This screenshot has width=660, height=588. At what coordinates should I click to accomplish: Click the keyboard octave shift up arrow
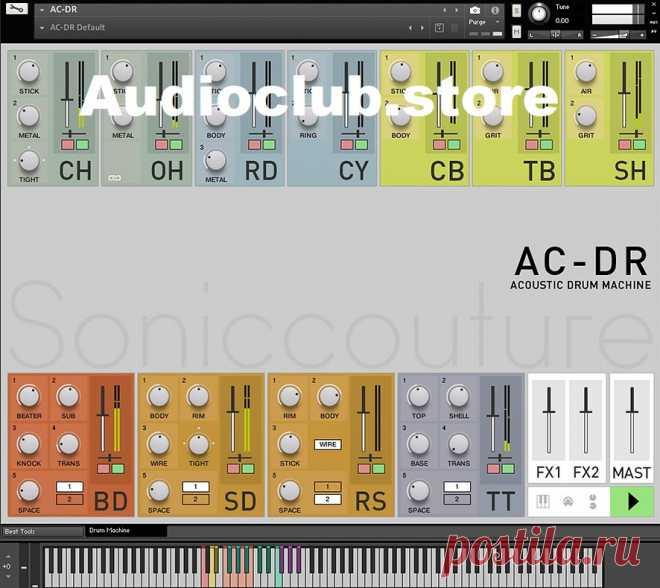8,556
